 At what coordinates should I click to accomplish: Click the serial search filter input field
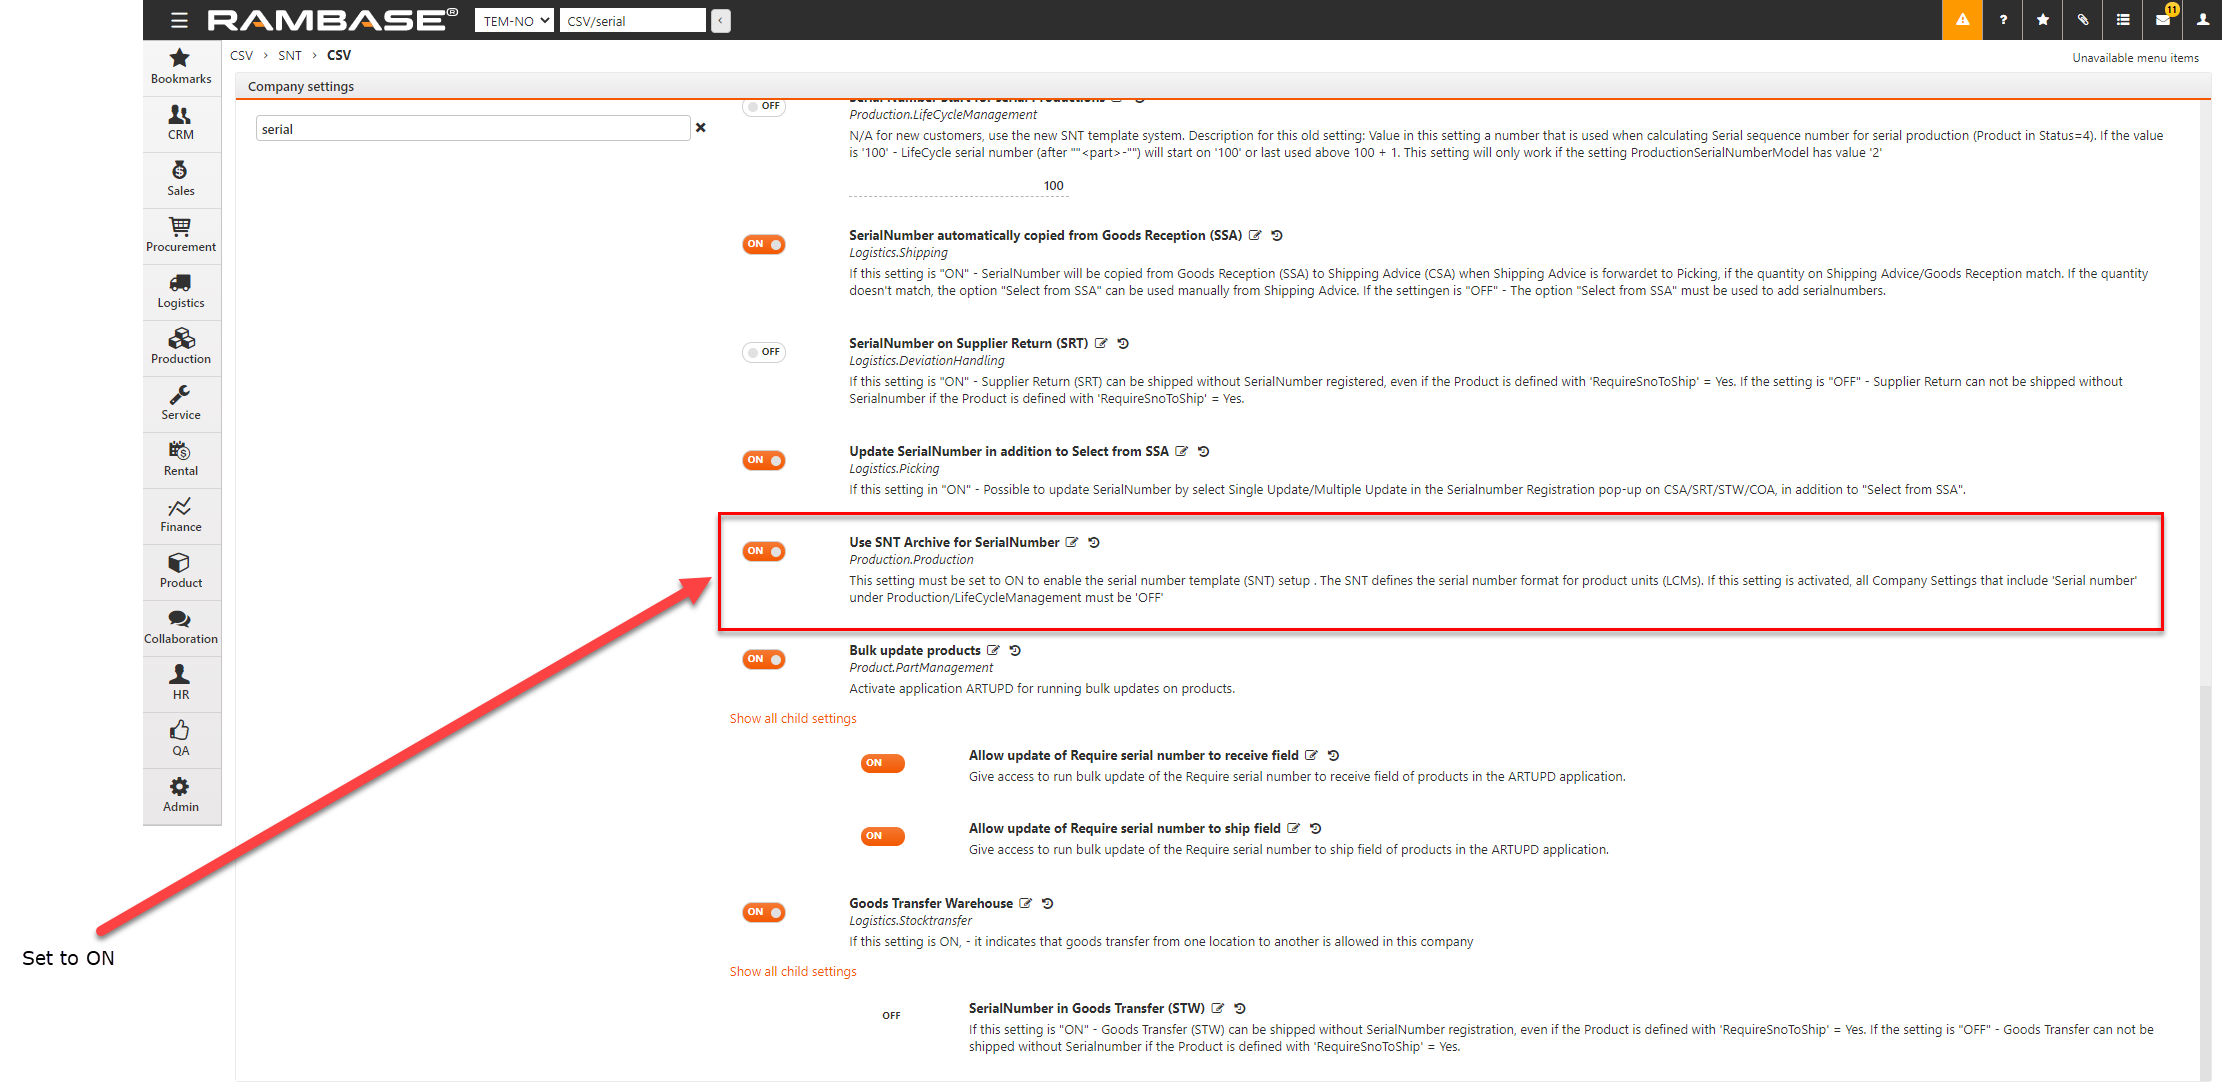tap(472, 129)
